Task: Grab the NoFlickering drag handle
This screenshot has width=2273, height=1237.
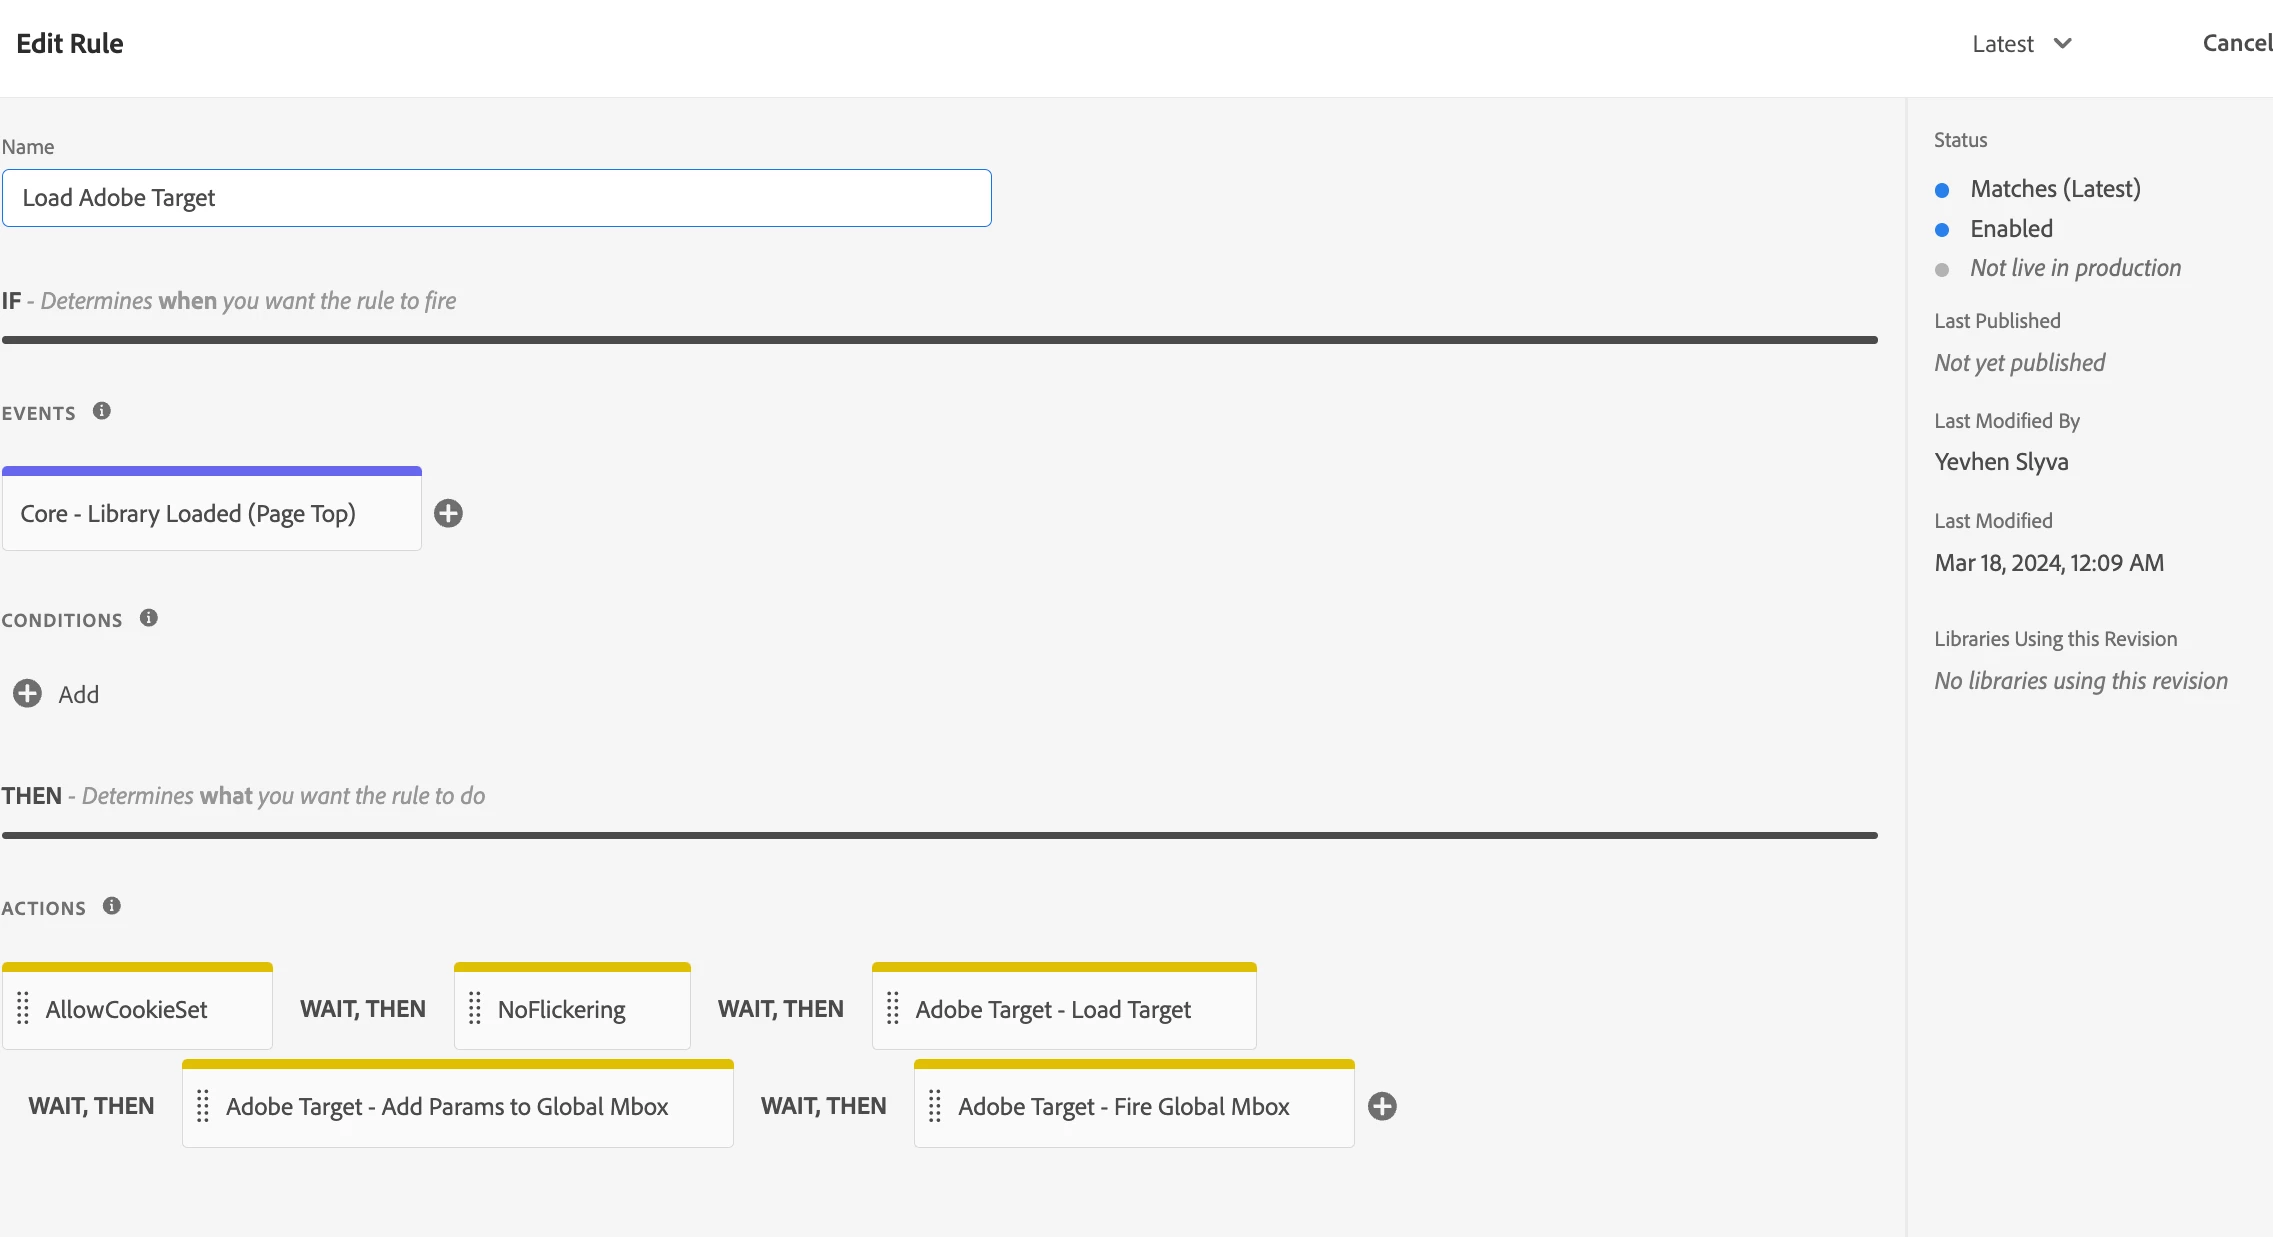Action: [475, 1009]
